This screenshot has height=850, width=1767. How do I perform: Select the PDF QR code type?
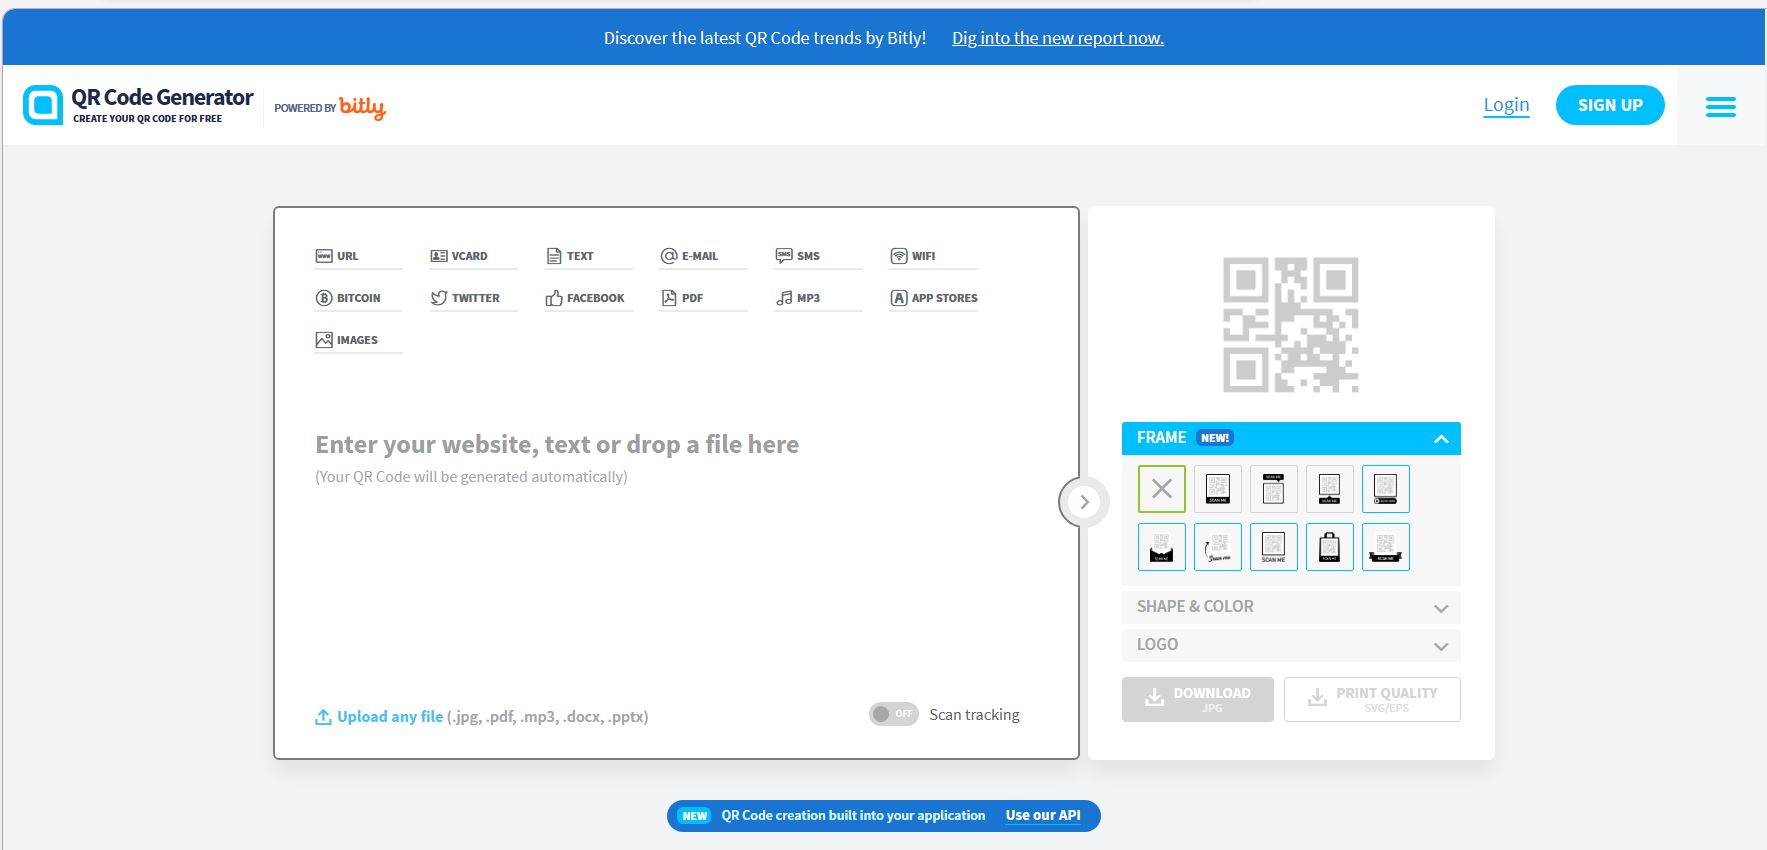click(683, 298)
